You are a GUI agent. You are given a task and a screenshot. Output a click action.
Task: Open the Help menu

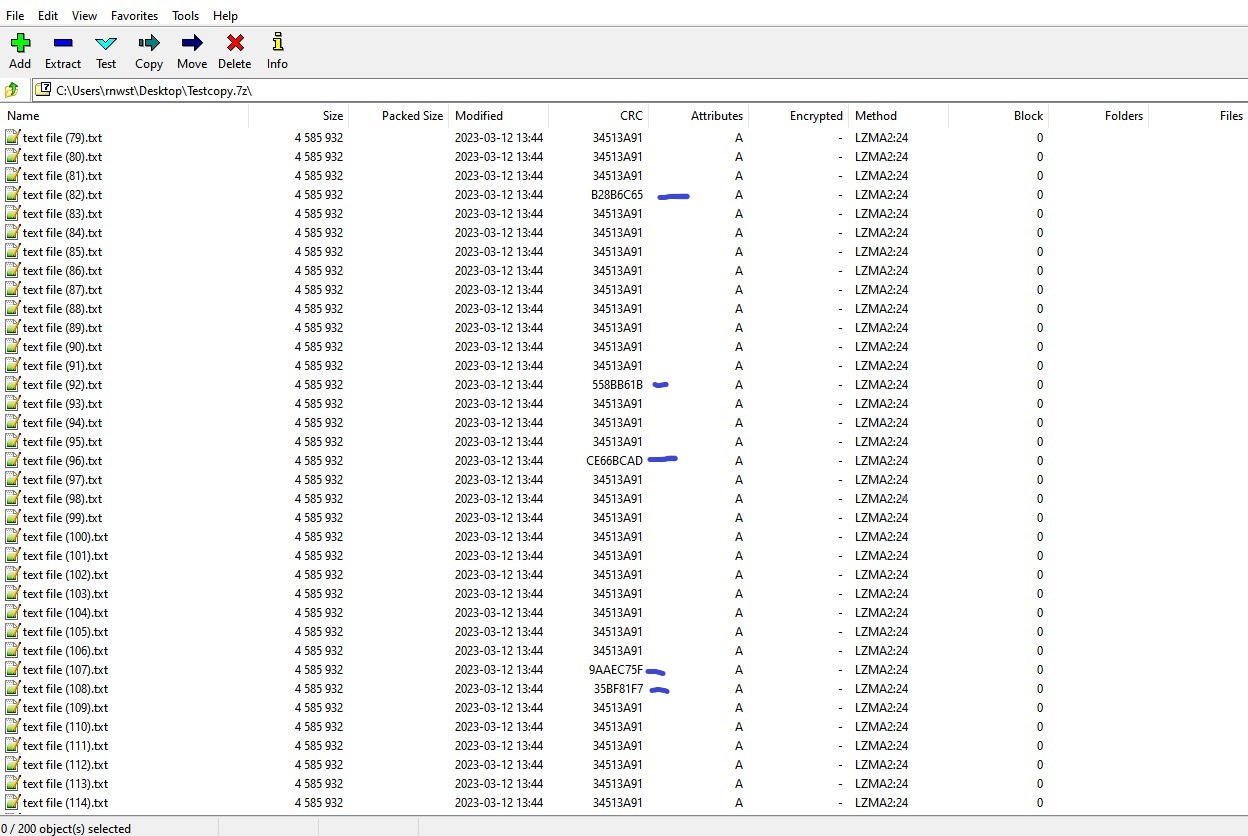click(x=226, y=16)
